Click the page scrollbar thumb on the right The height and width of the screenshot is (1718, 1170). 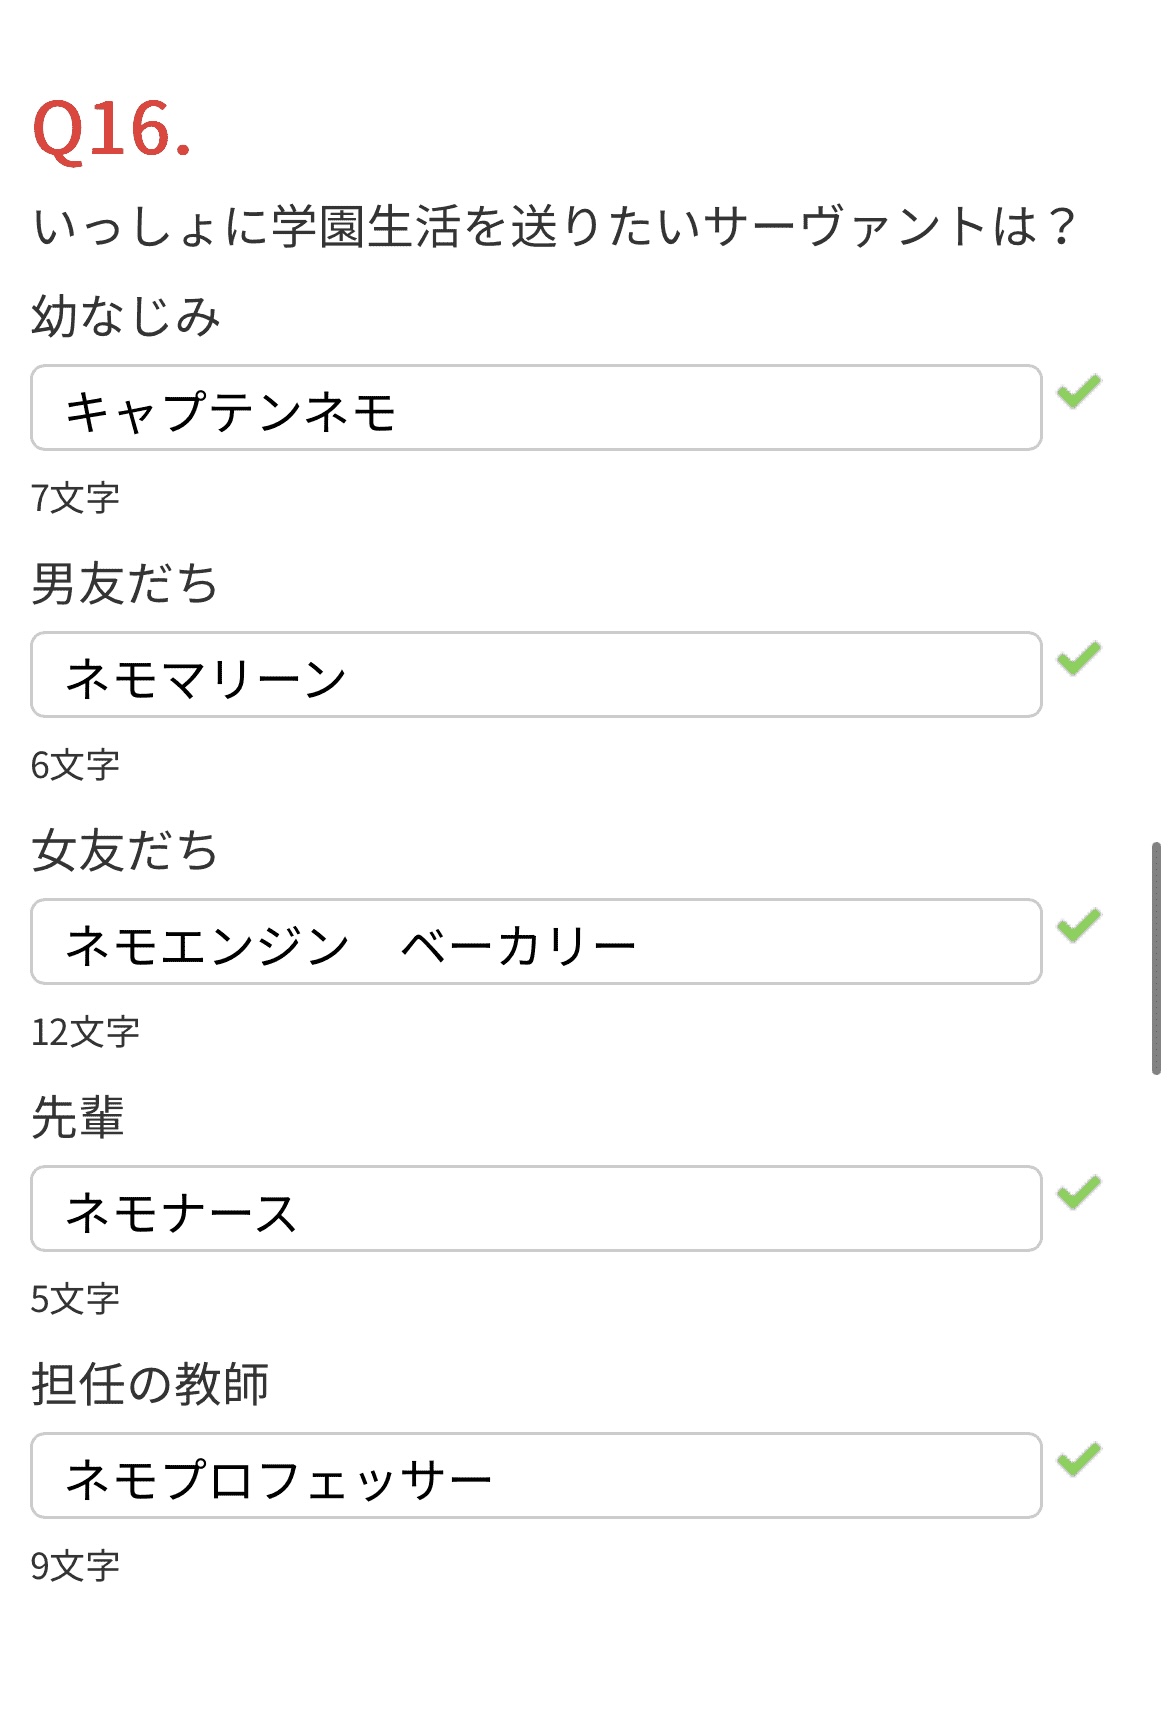pyautogui.click(x=1156, y=957)
